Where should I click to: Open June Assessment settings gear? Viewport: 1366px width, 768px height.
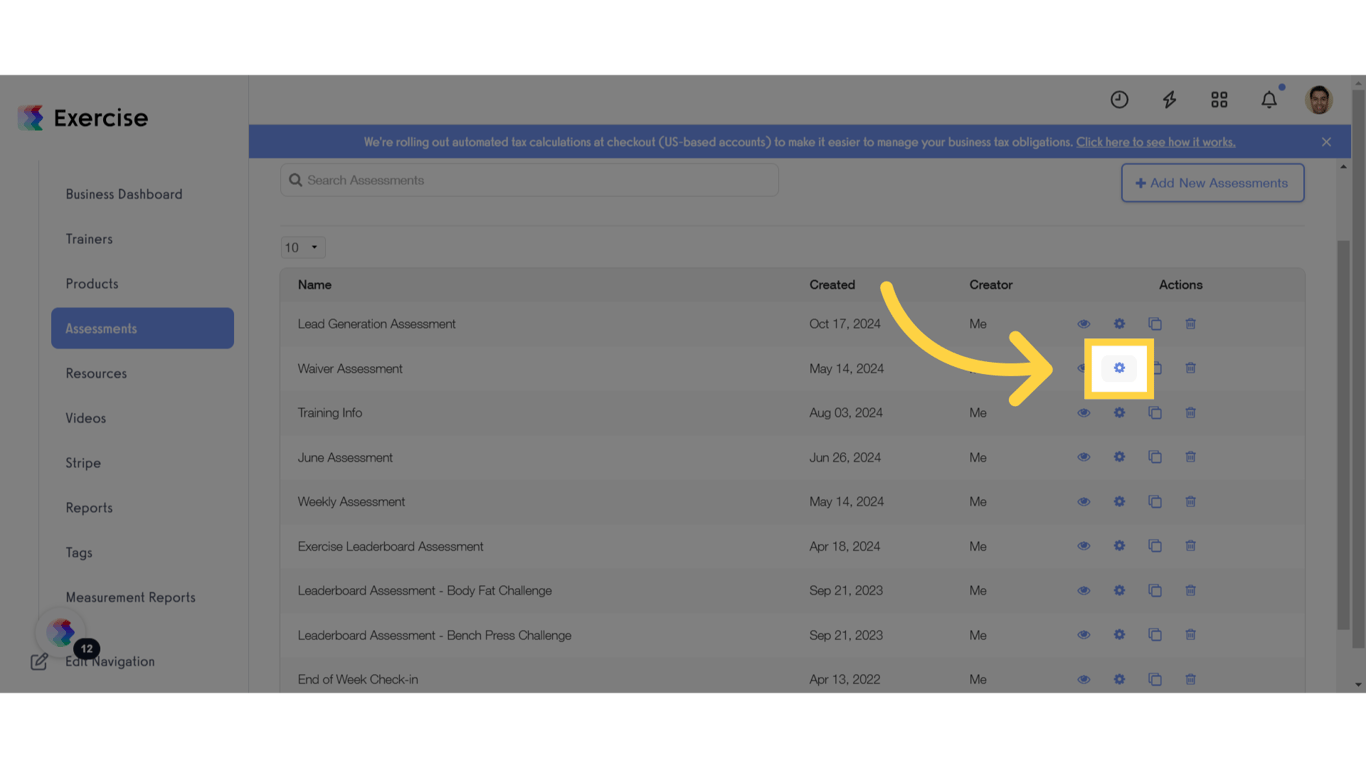[x=1119, y=457]
